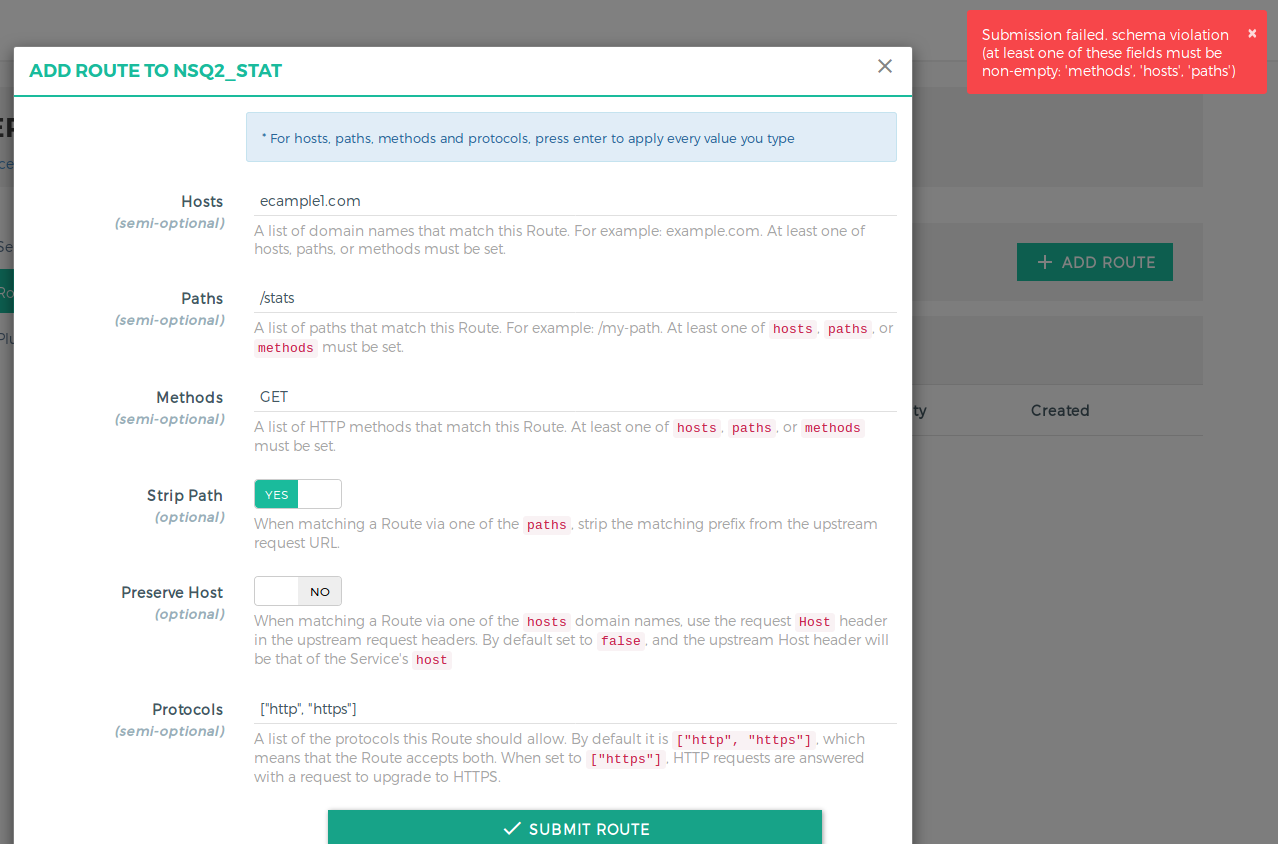1278x844 pixels.
Task: Click the Strip Path label
Action: pyautogui.click(x=185, y=495)
